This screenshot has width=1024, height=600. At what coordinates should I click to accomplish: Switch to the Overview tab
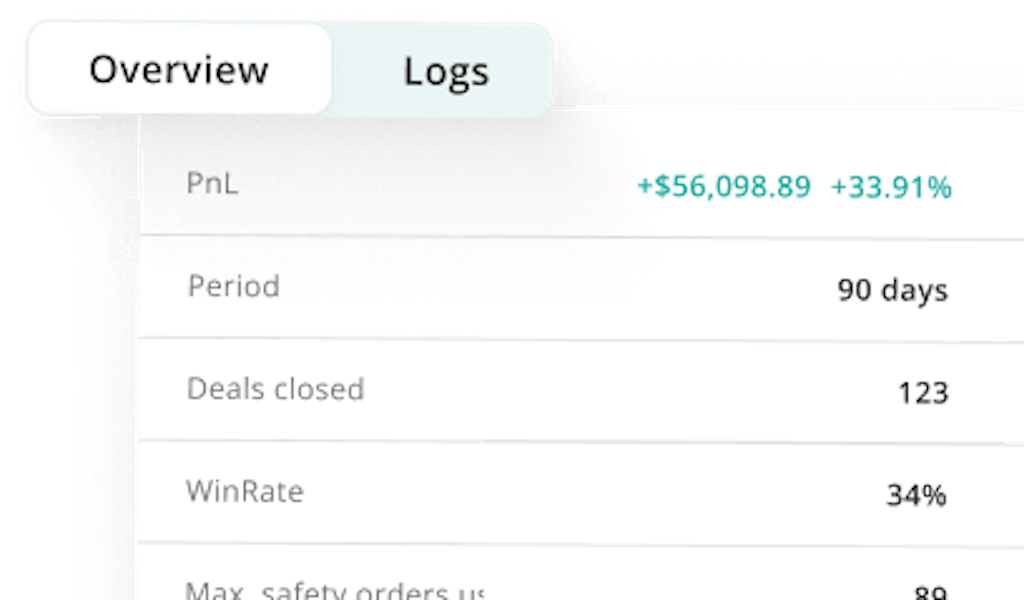(x=178, y=71)
